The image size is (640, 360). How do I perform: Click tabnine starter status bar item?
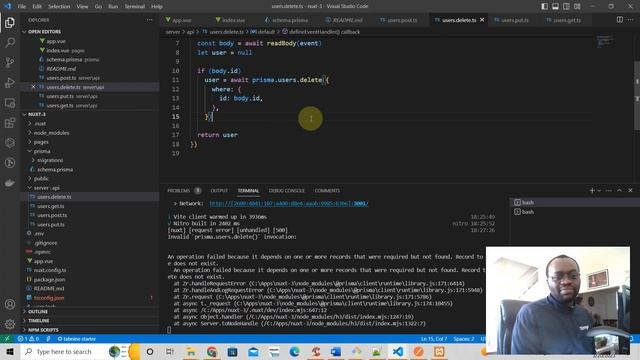(76, 339)
